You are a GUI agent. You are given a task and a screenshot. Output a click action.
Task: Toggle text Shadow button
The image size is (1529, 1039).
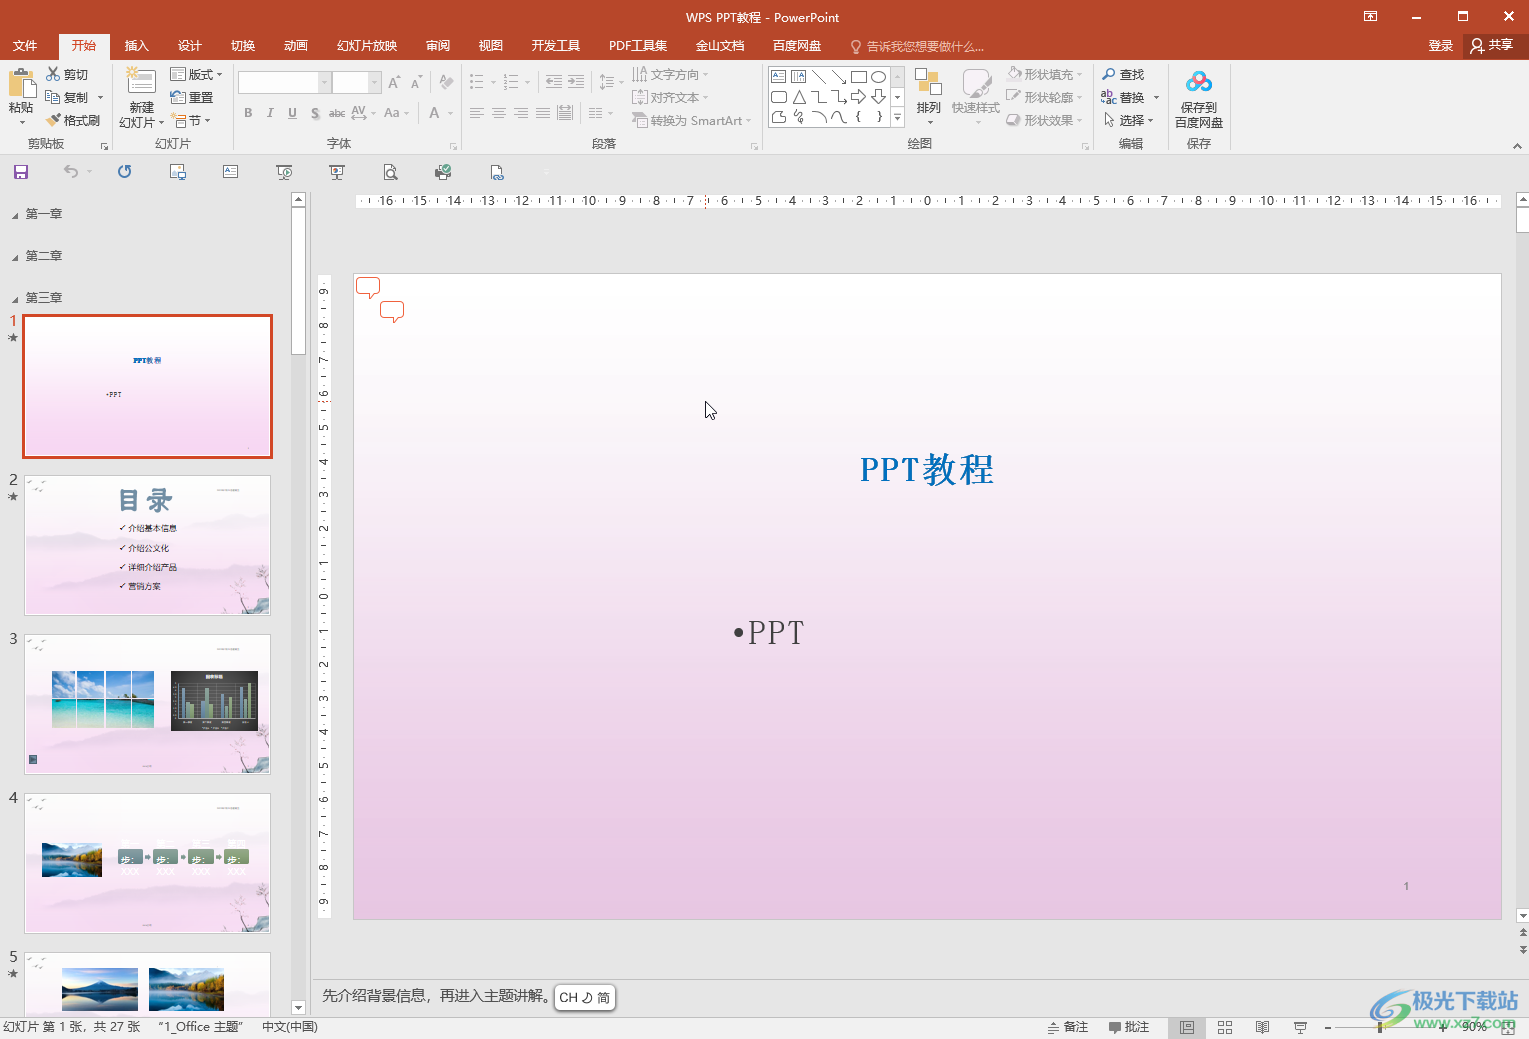(315, 113)
